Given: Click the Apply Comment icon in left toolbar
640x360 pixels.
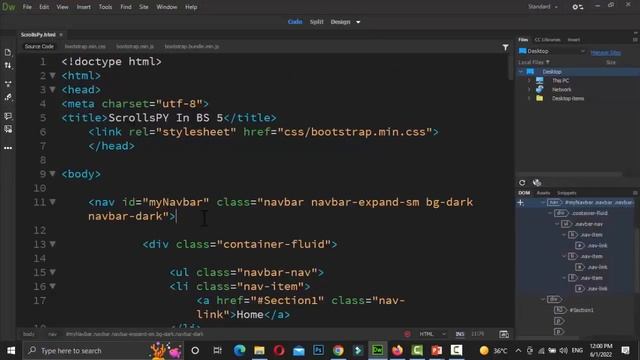Looking at the screenshot, I should tap(8, 116).
